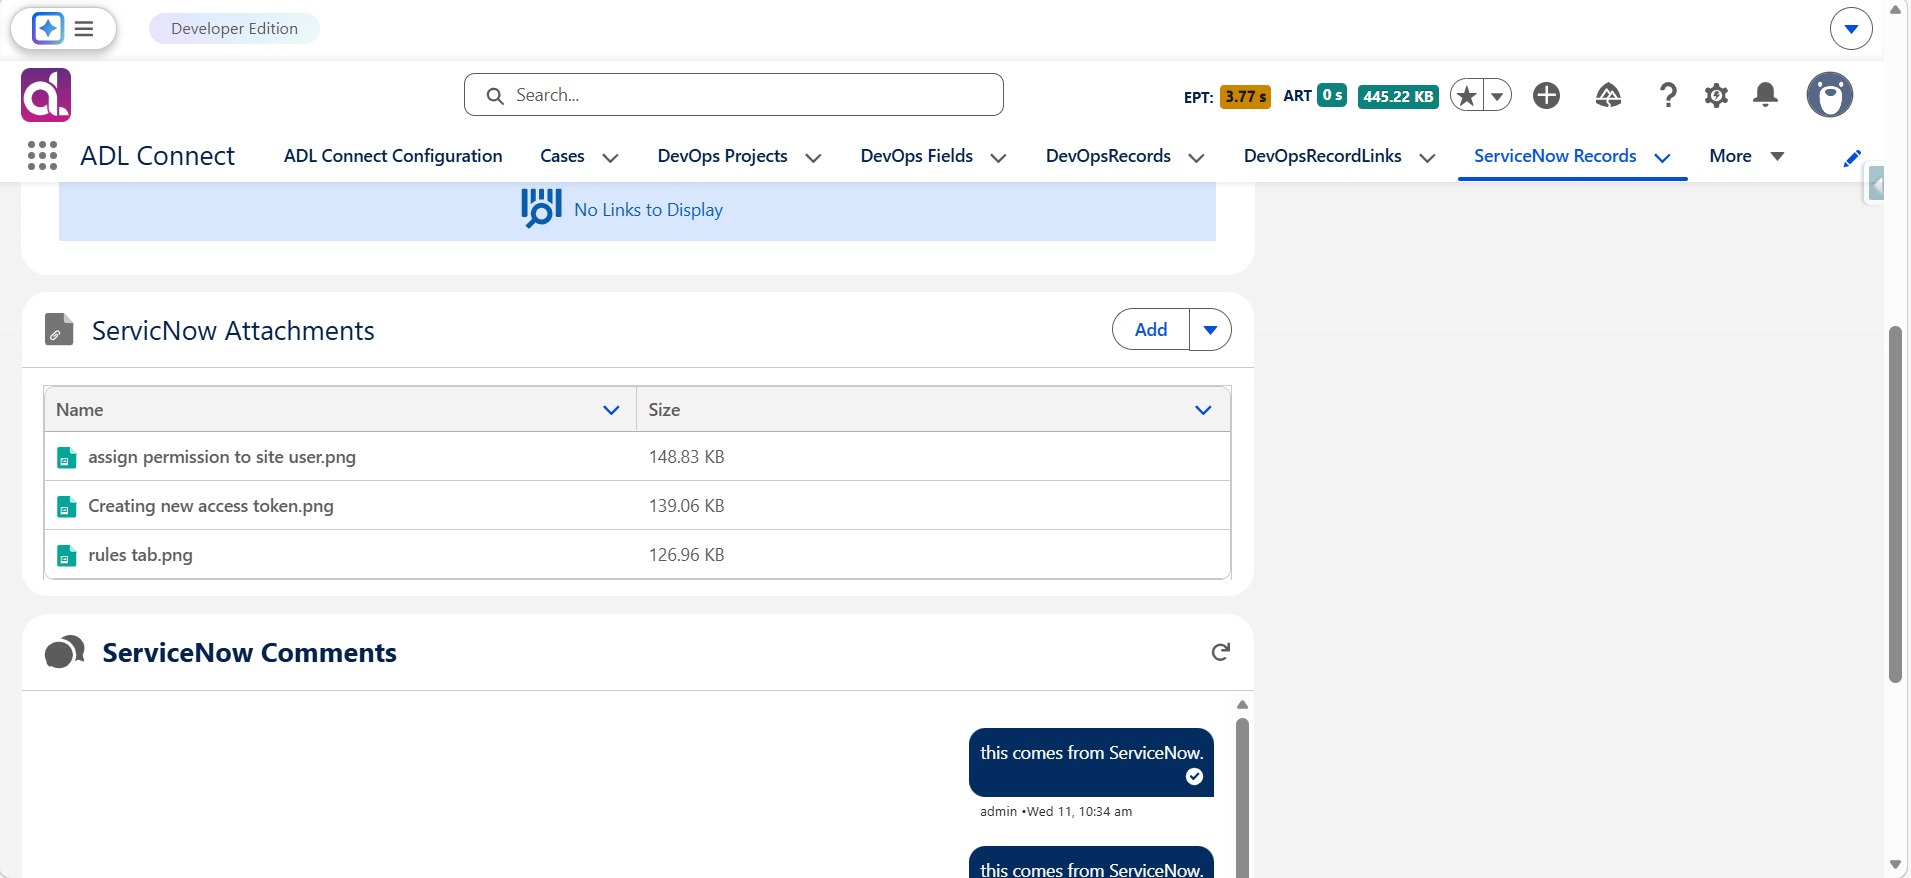This screenshot has width=1911, height=878.
Task: Click the edit navigation pencil icon
Action: click(1852, 158)
